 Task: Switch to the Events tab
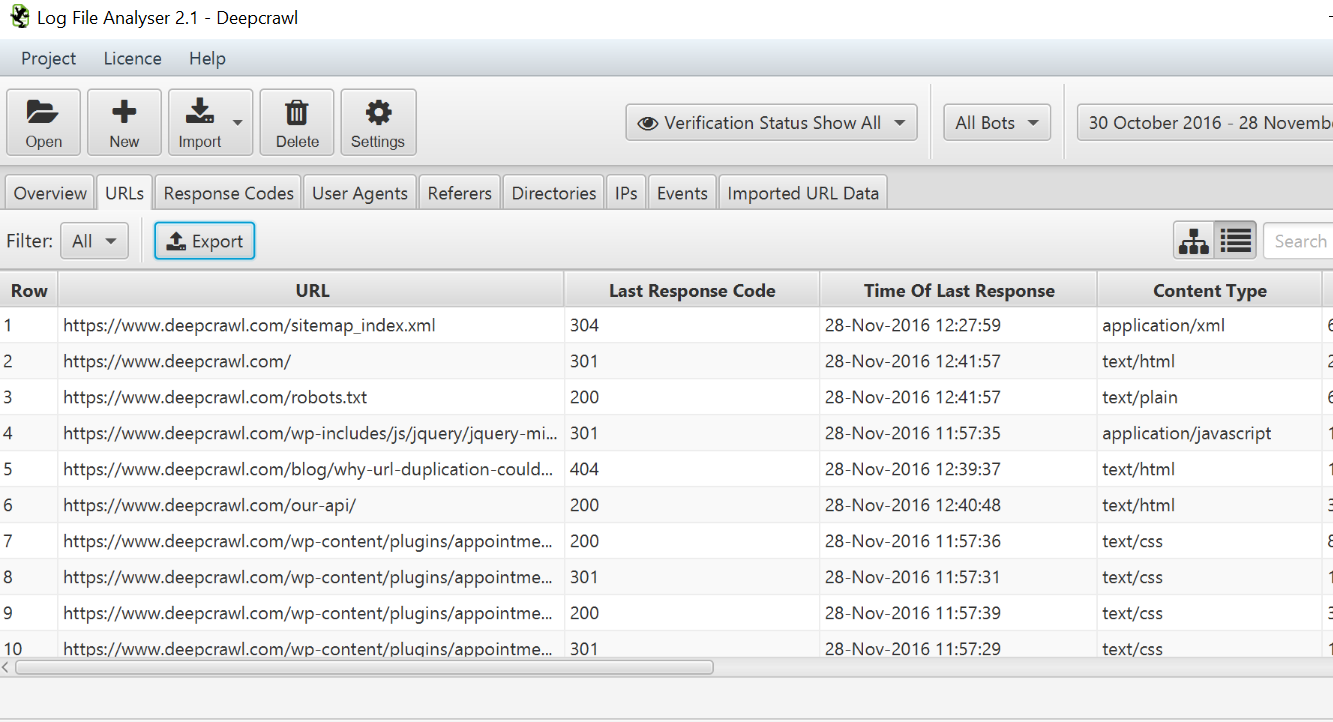683,193
